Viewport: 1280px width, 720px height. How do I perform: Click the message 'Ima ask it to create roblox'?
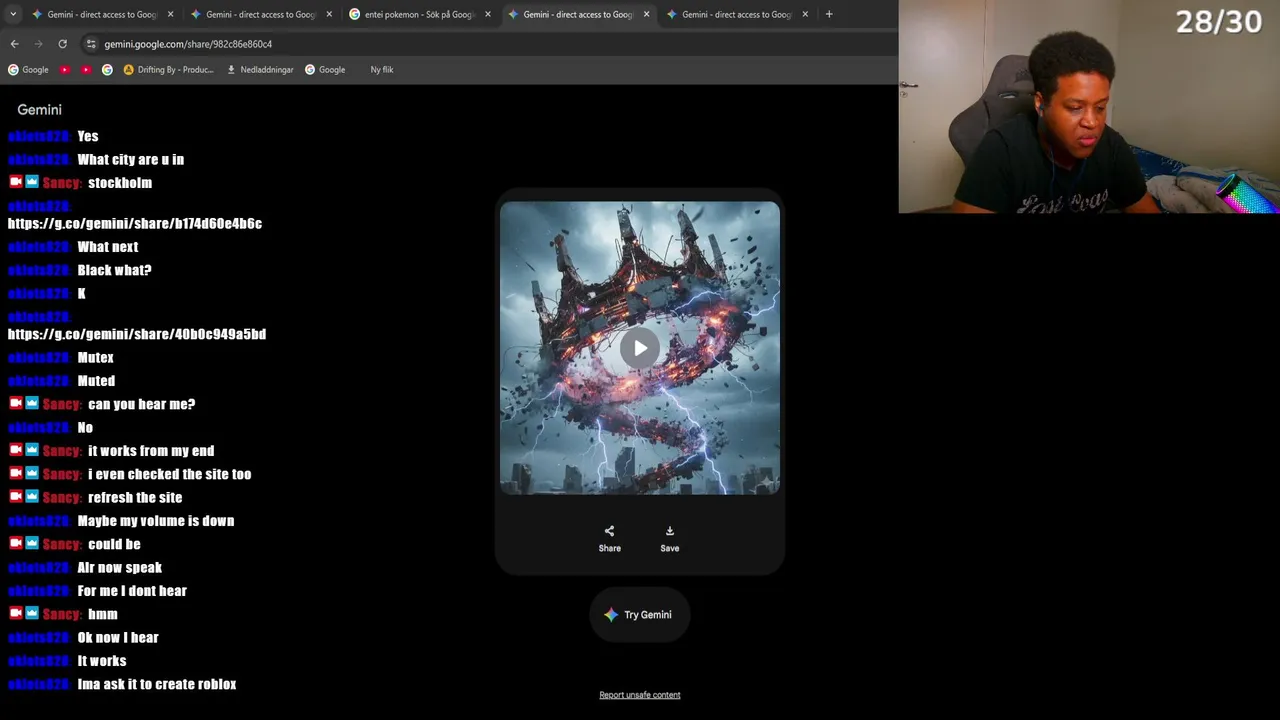click(x=157, y=684)
